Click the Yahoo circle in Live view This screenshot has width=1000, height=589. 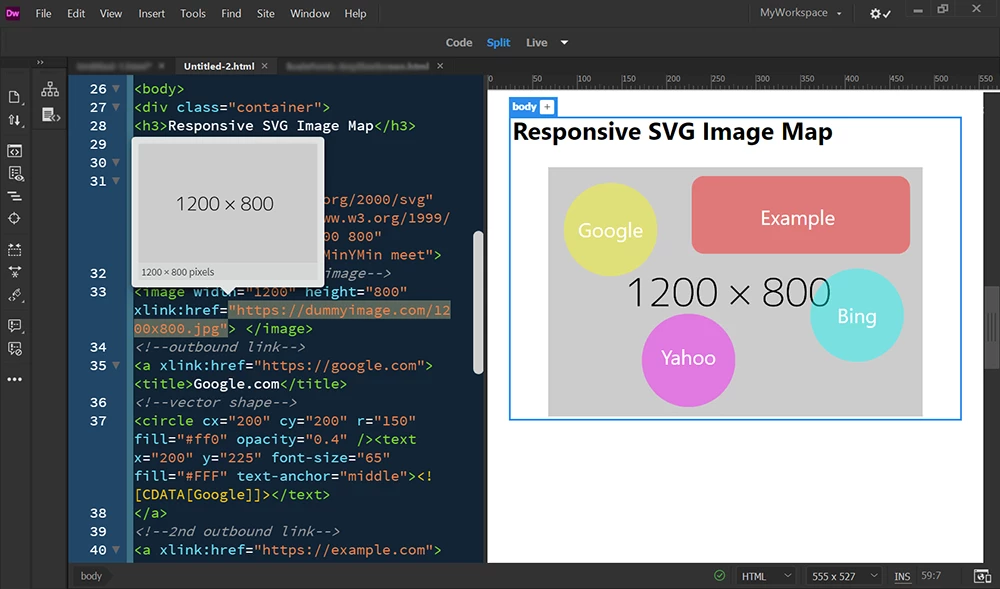pos(688,360)
